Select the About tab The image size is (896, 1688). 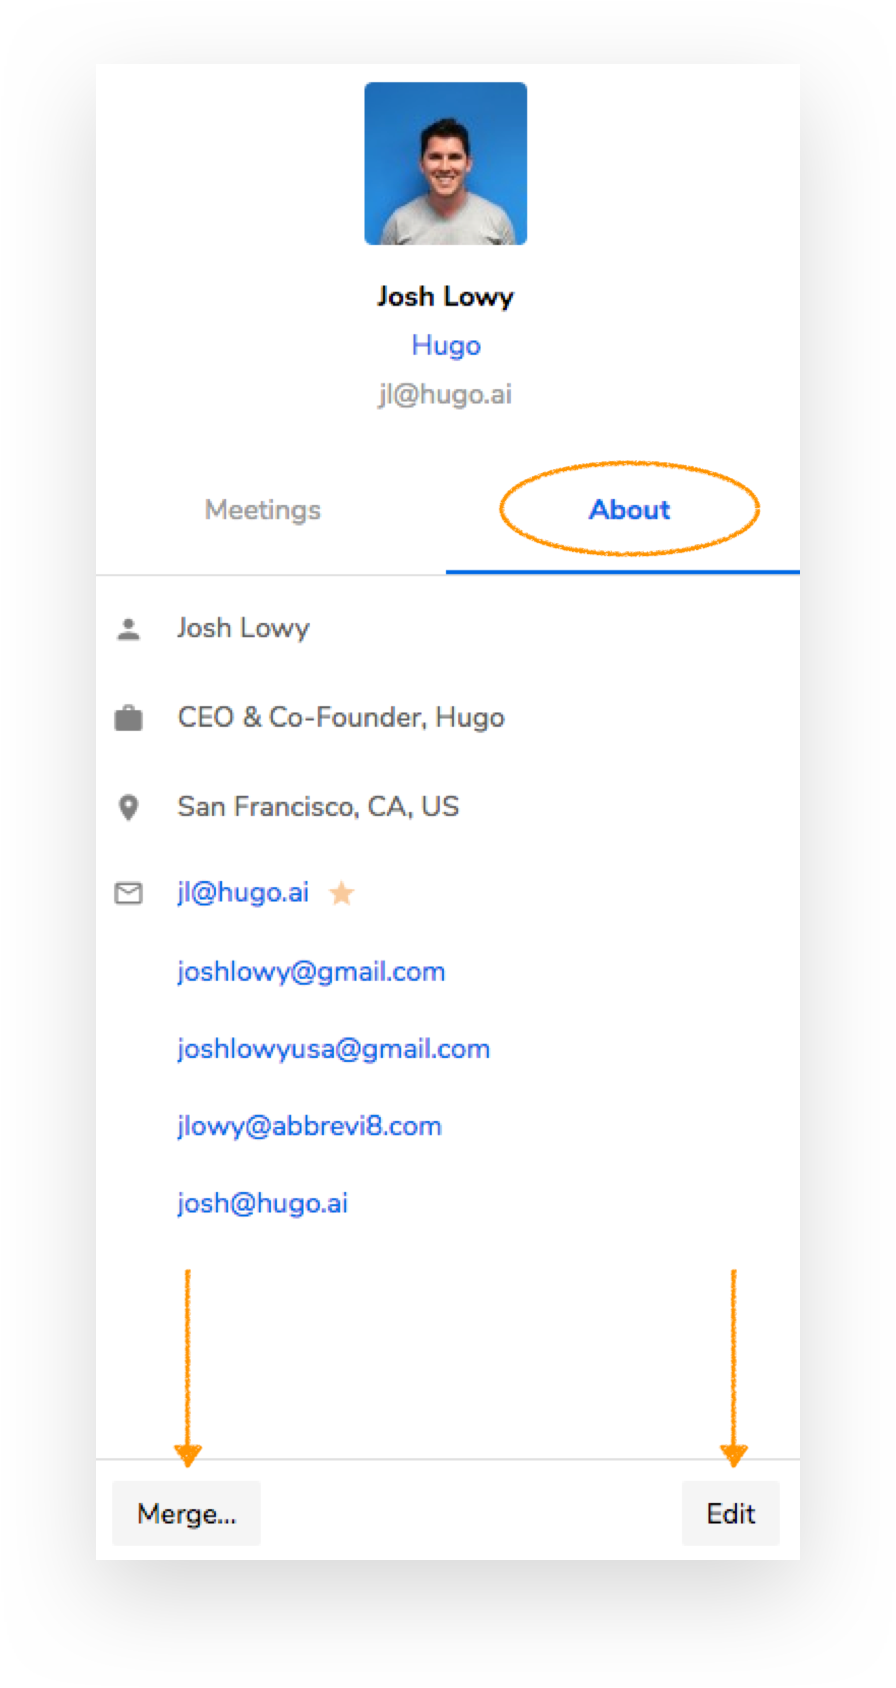629,510
